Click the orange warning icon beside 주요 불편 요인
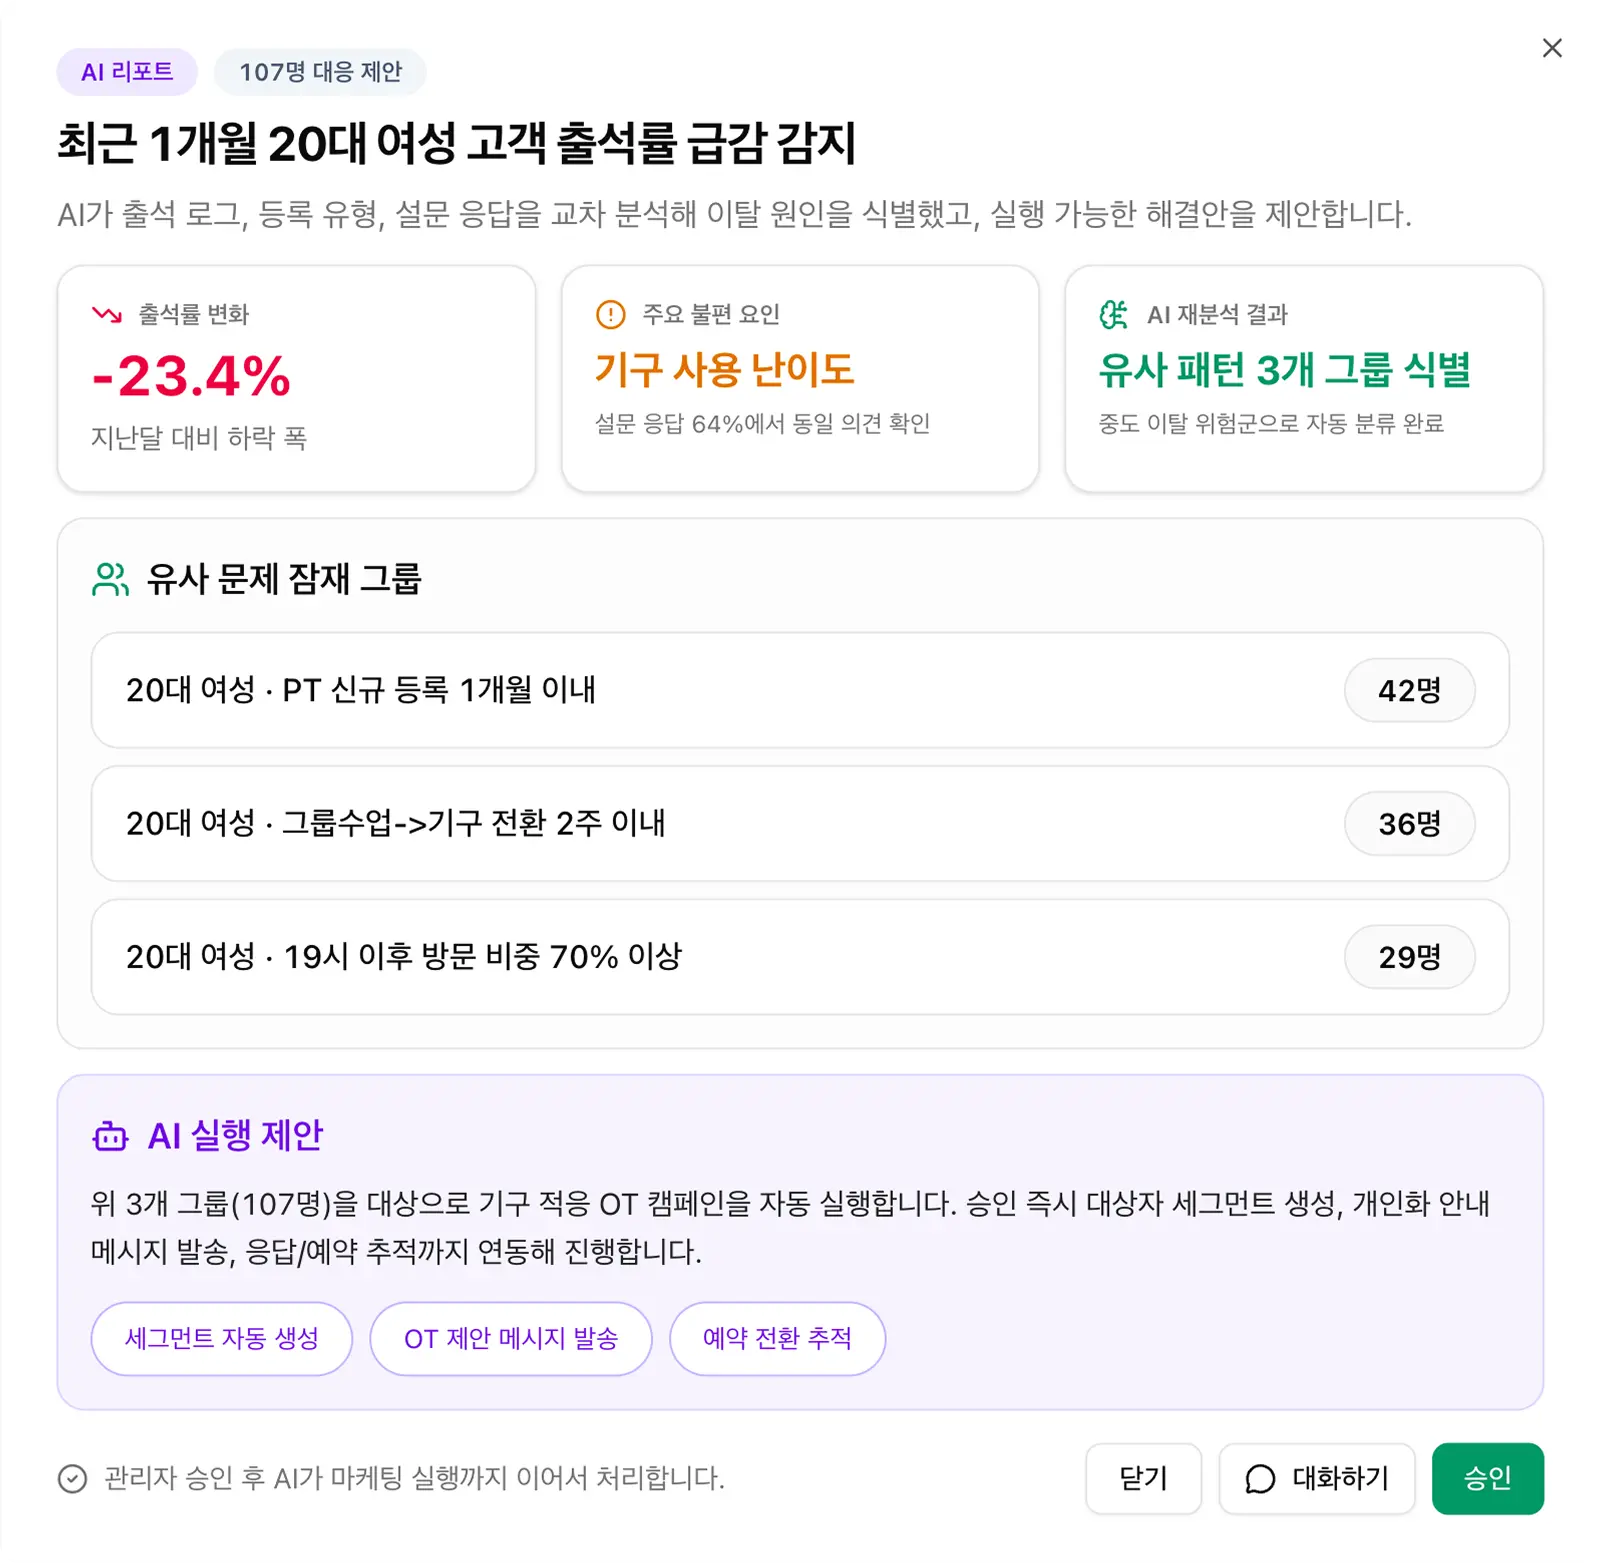Image resolution: width=1600 pixels, height=1563 pixels. pos(609,314)
